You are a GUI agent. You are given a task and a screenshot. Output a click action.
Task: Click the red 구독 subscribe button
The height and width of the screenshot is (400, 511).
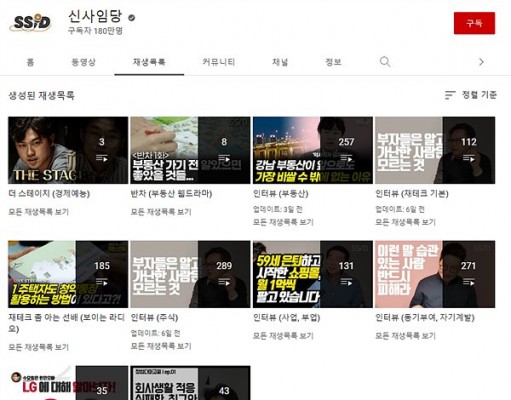(474, 23)
